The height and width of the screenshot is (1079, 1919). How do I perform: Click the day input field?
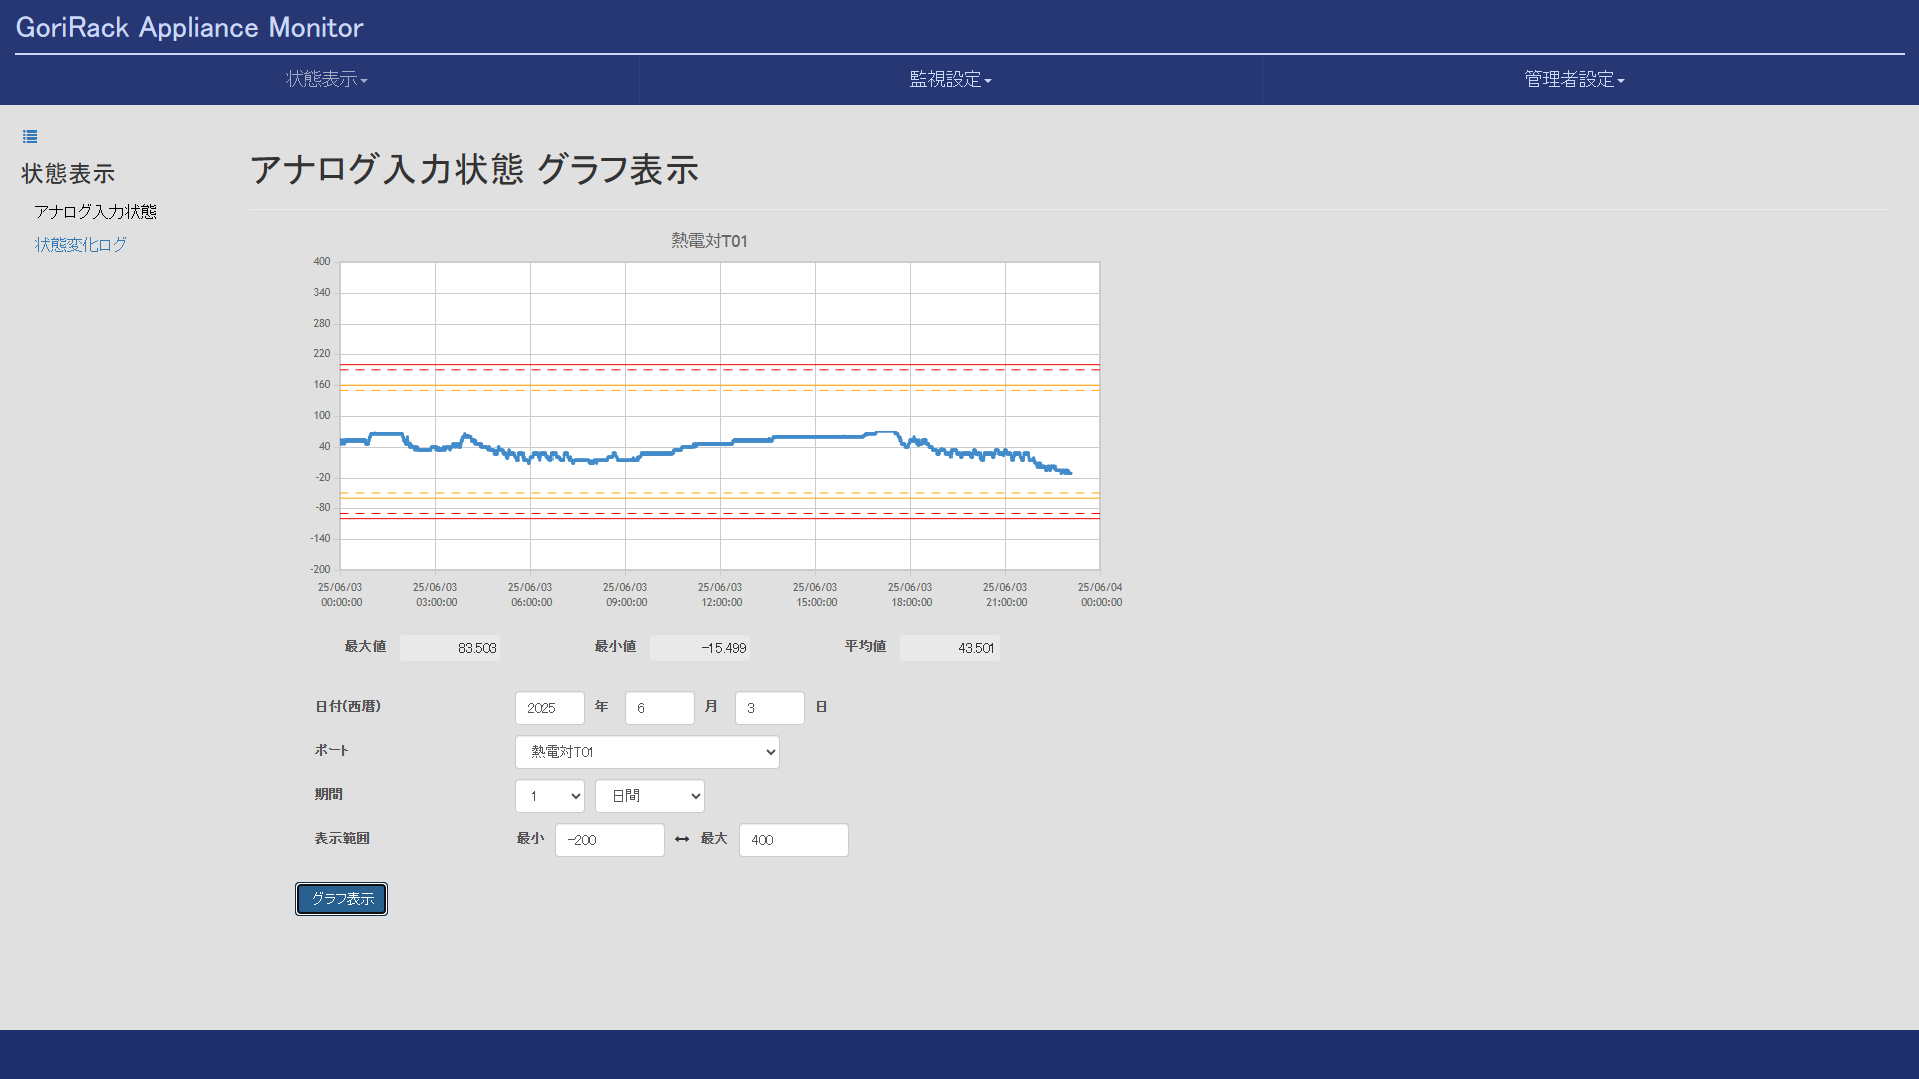770,708
